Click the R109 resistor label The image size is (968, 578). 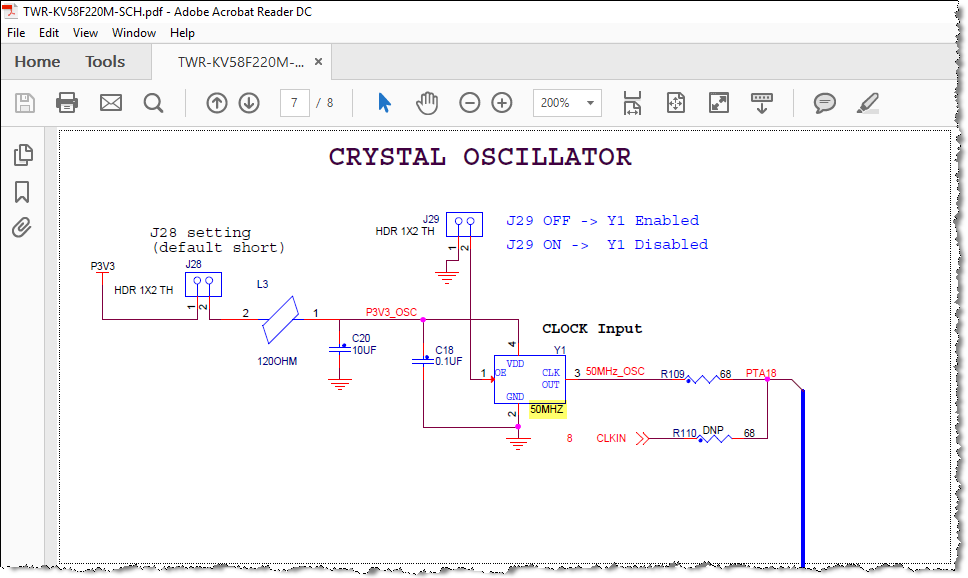[672, 374]
